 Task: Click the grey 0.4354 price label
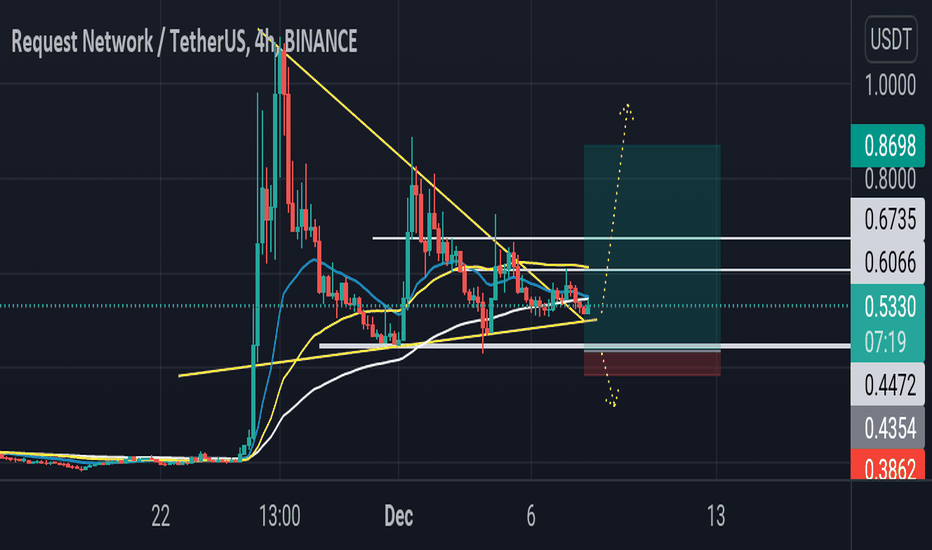(x=888, y=428)
